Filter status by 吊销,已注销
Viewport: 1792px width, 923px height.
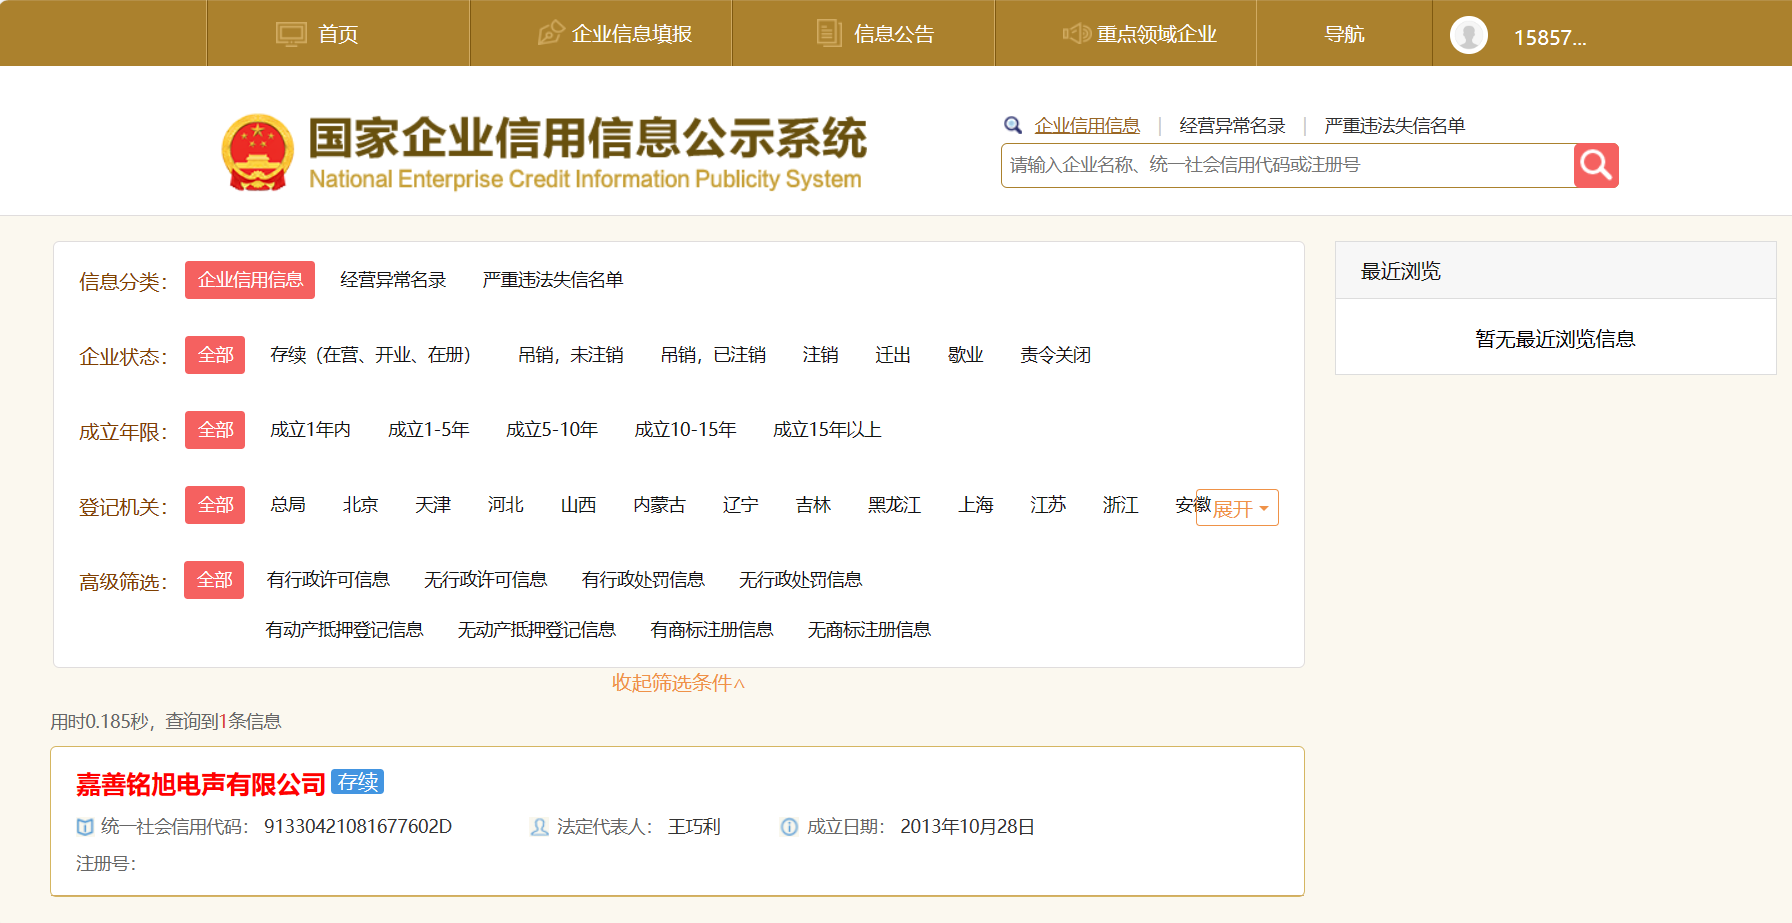pyautogui.click(x=713, y=355)
